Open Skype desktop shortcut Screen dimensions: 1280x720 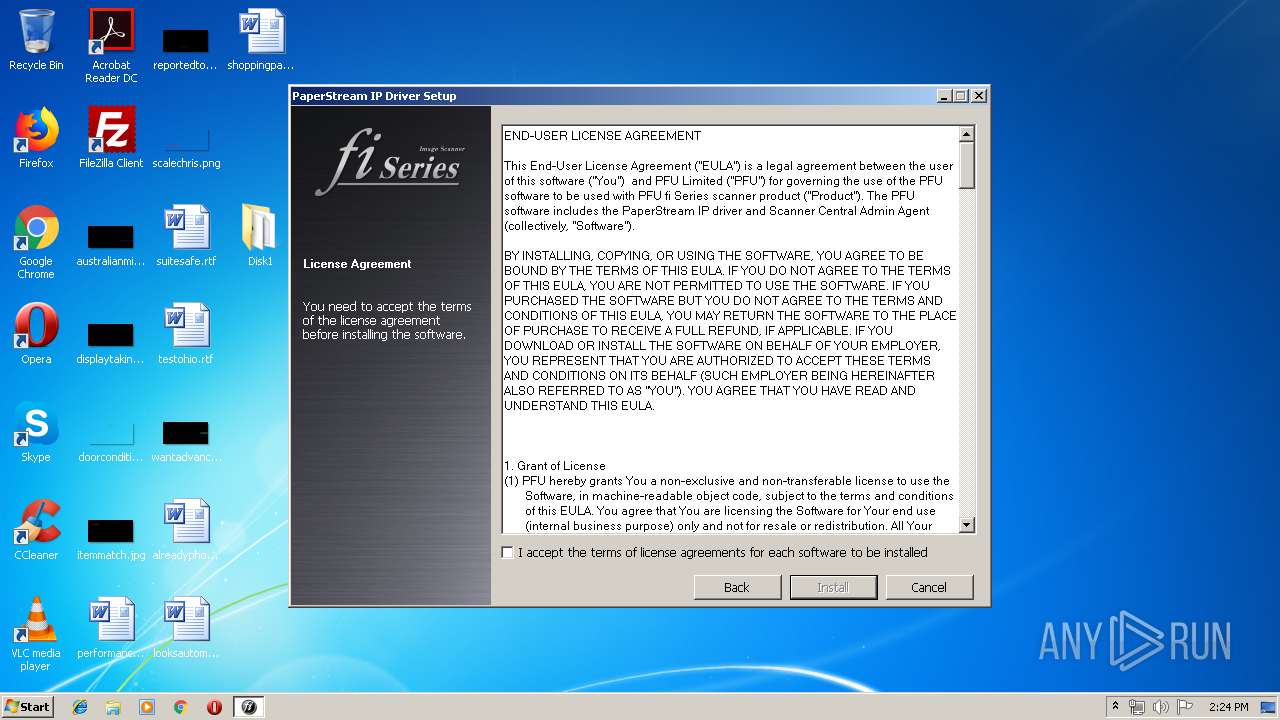tap(36, 432)
